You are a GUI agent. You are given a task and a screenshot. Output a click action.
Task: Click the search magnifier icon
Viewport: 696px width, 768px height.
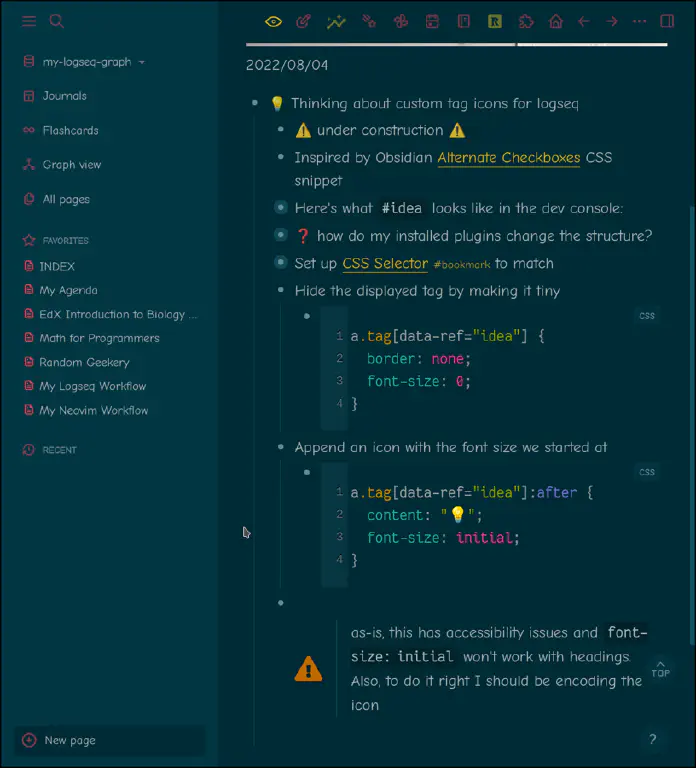tap(57, 21)
